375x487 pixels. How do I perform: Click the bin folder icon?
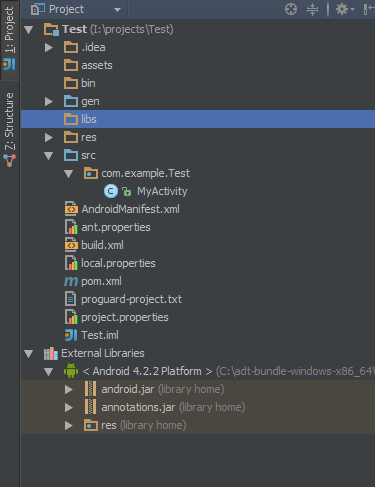[71, 83]
